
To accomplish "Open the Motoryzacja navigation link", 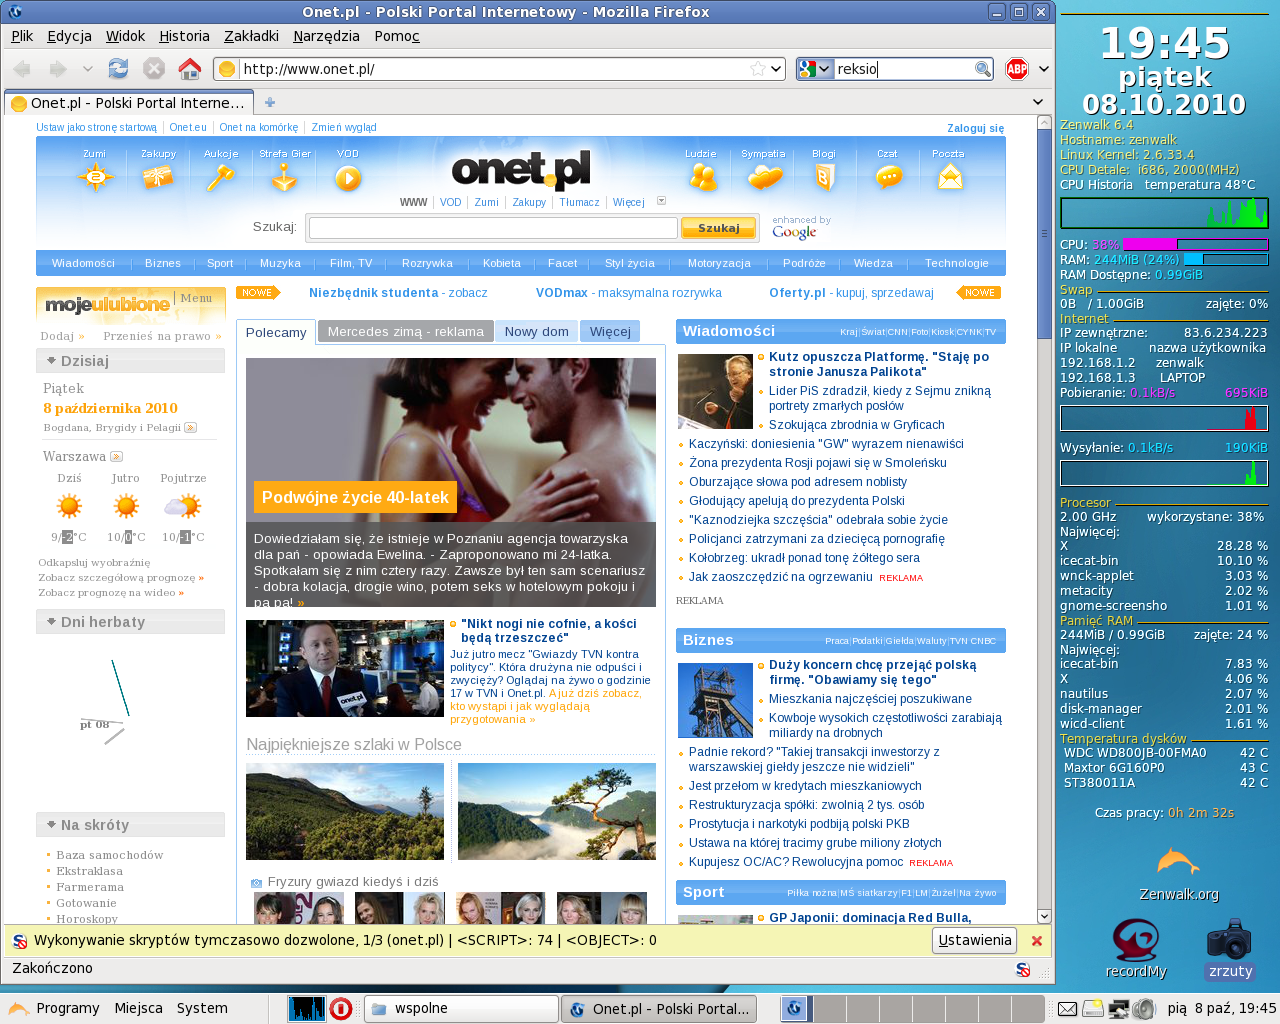I will (x=719, y=263).
